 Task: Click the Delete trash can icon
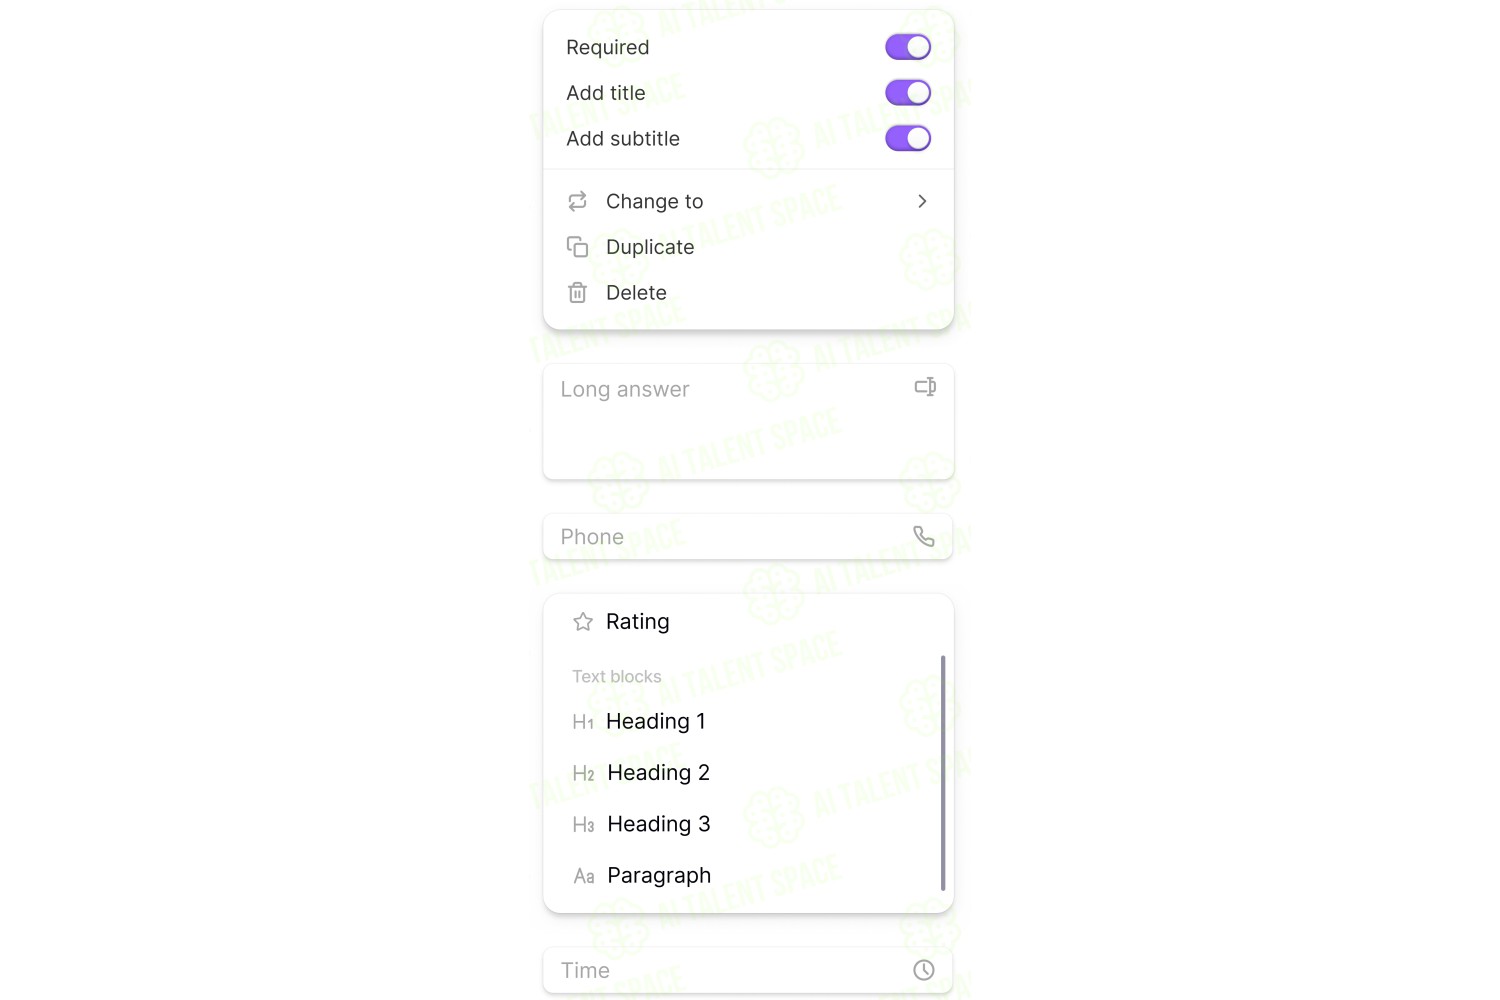tap(577, 292)
